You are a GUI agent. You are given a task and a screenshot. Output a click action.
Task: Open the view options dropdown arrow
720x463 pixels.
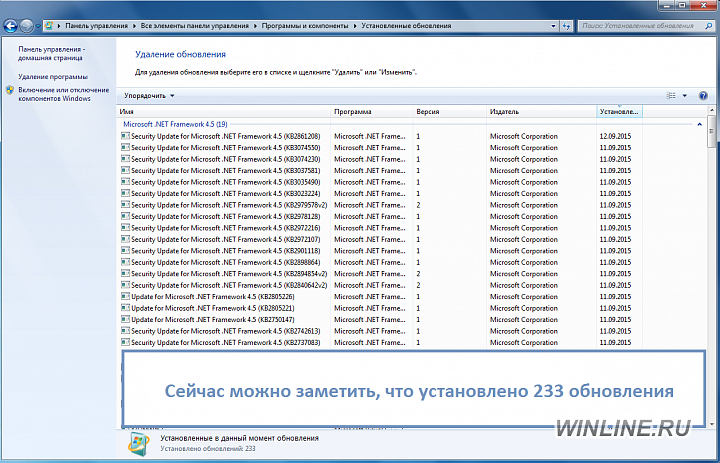pyautogui.click(x=685, y=95)
